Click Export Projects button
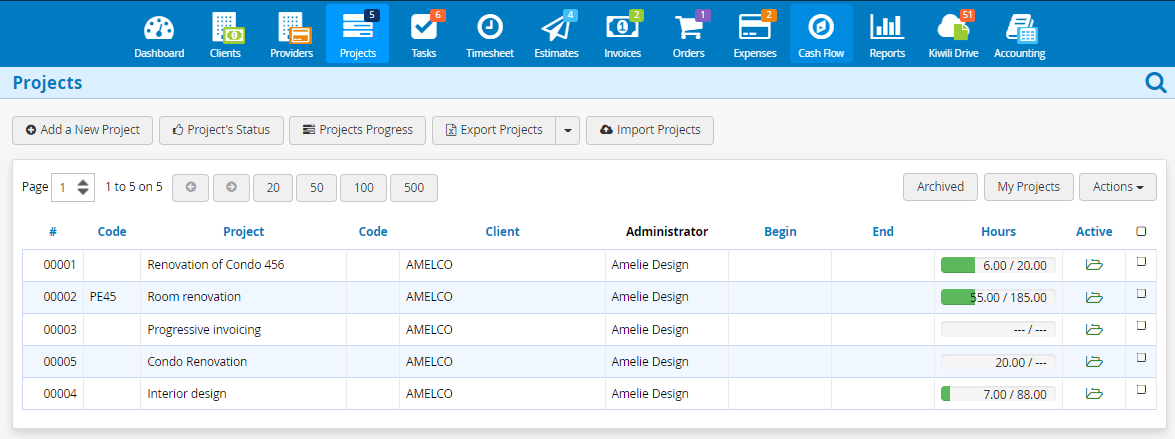The height and width of the screenshot is (439, 1175). point(494,130)
